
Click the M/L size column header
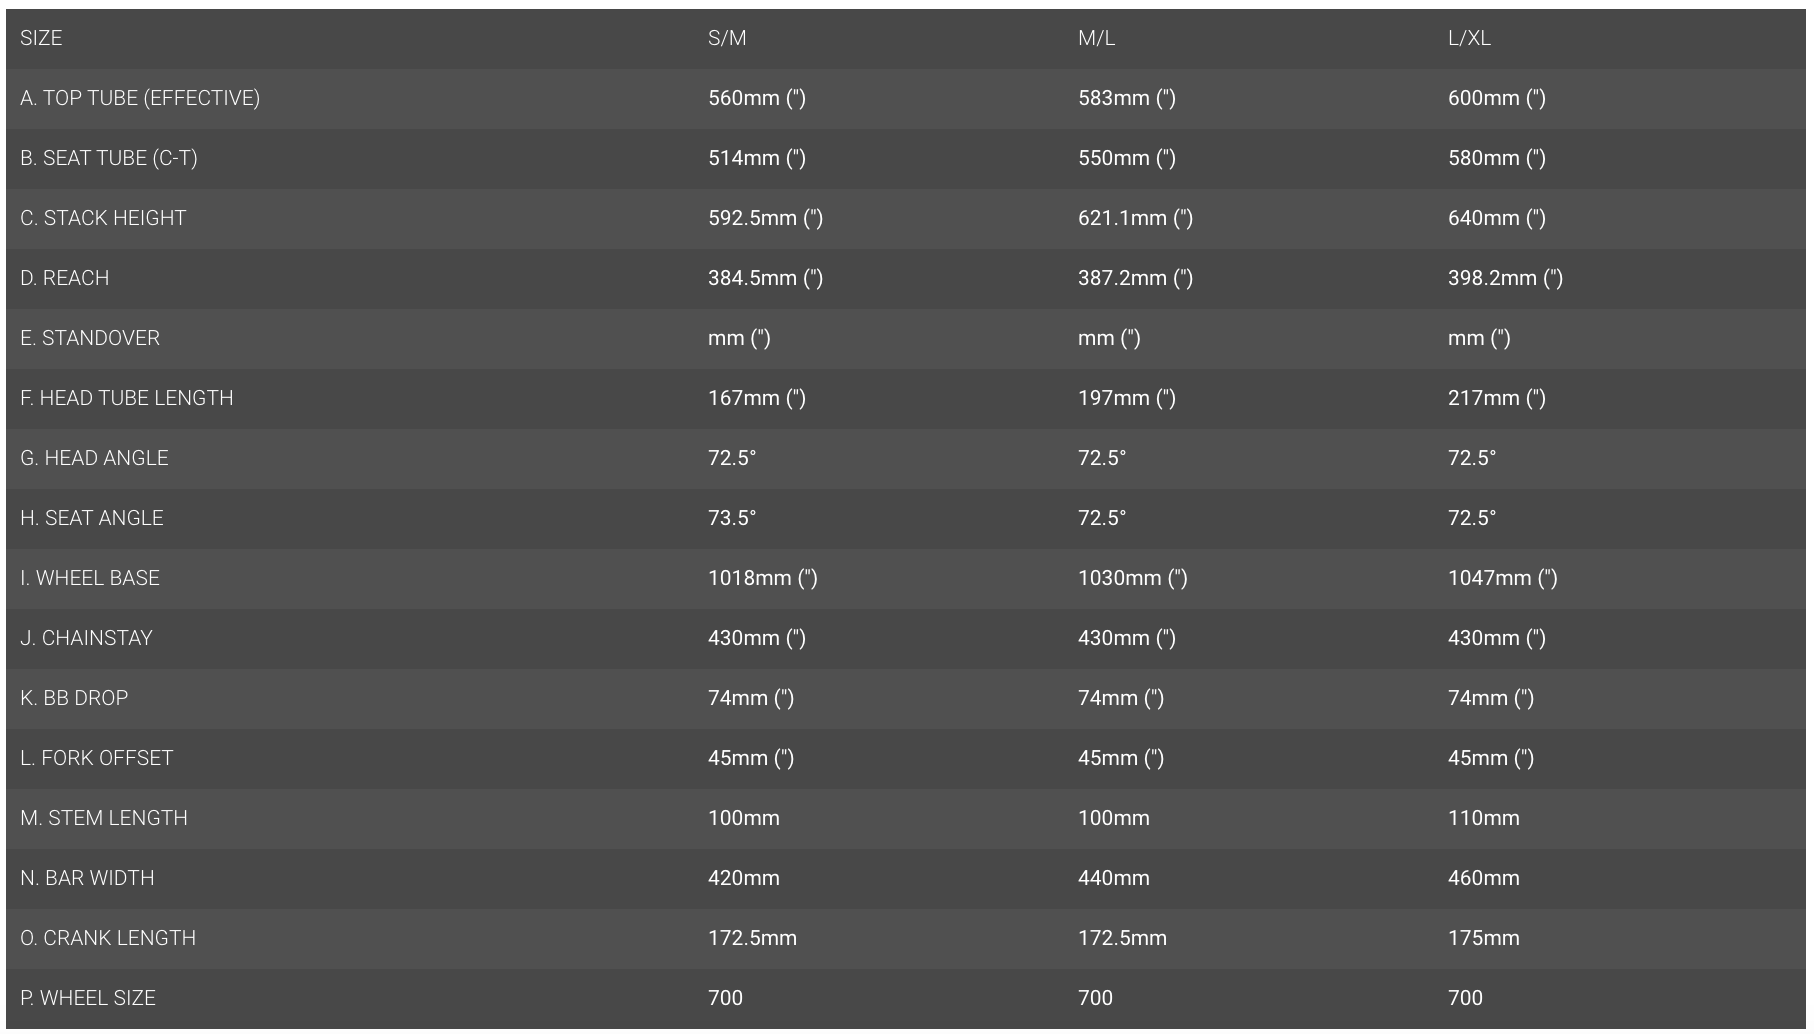tap(1096, 38)
